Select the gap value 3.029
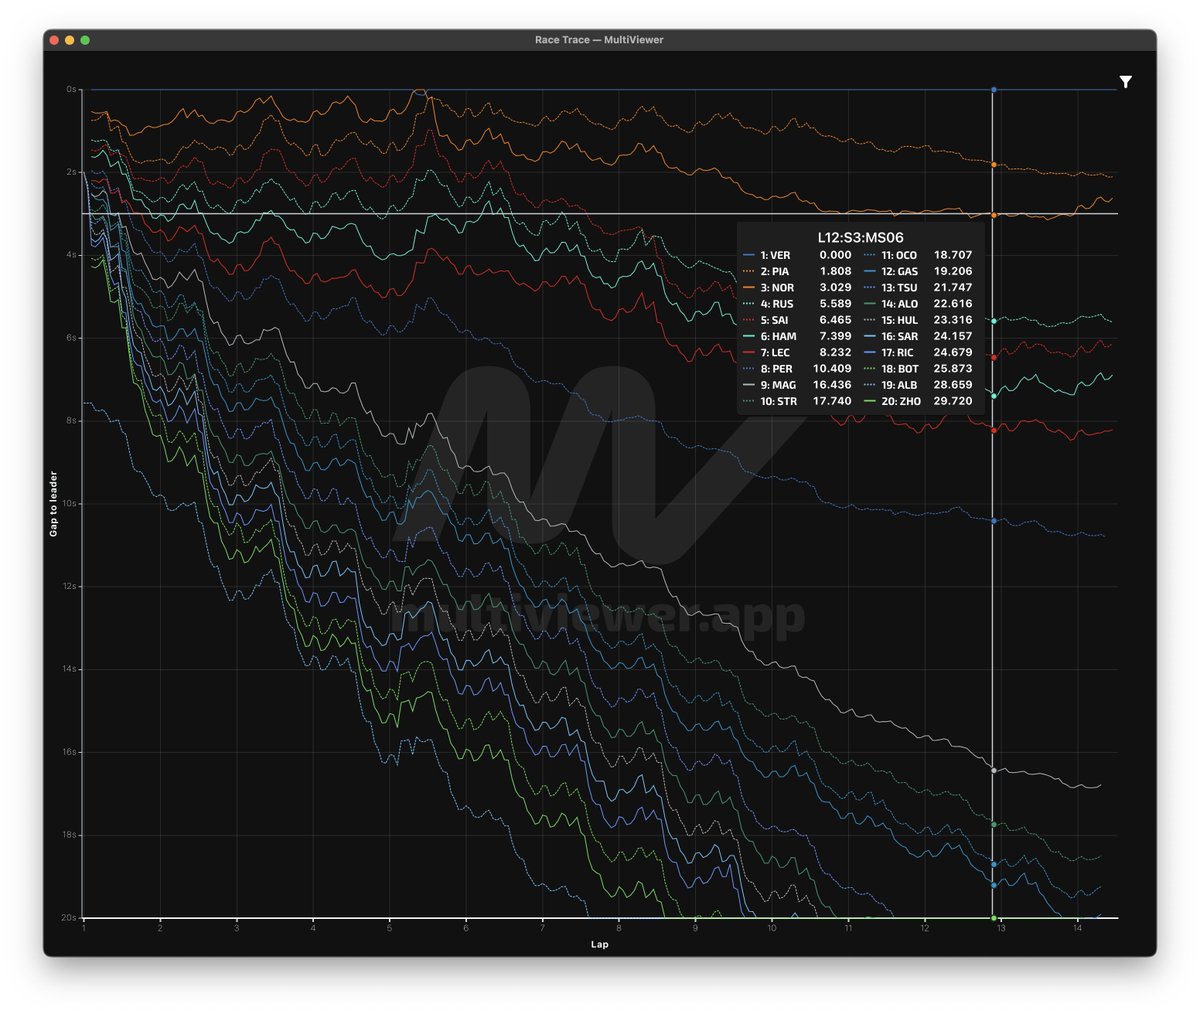This screenshot has width=1200, height=1014. [836, 288]
